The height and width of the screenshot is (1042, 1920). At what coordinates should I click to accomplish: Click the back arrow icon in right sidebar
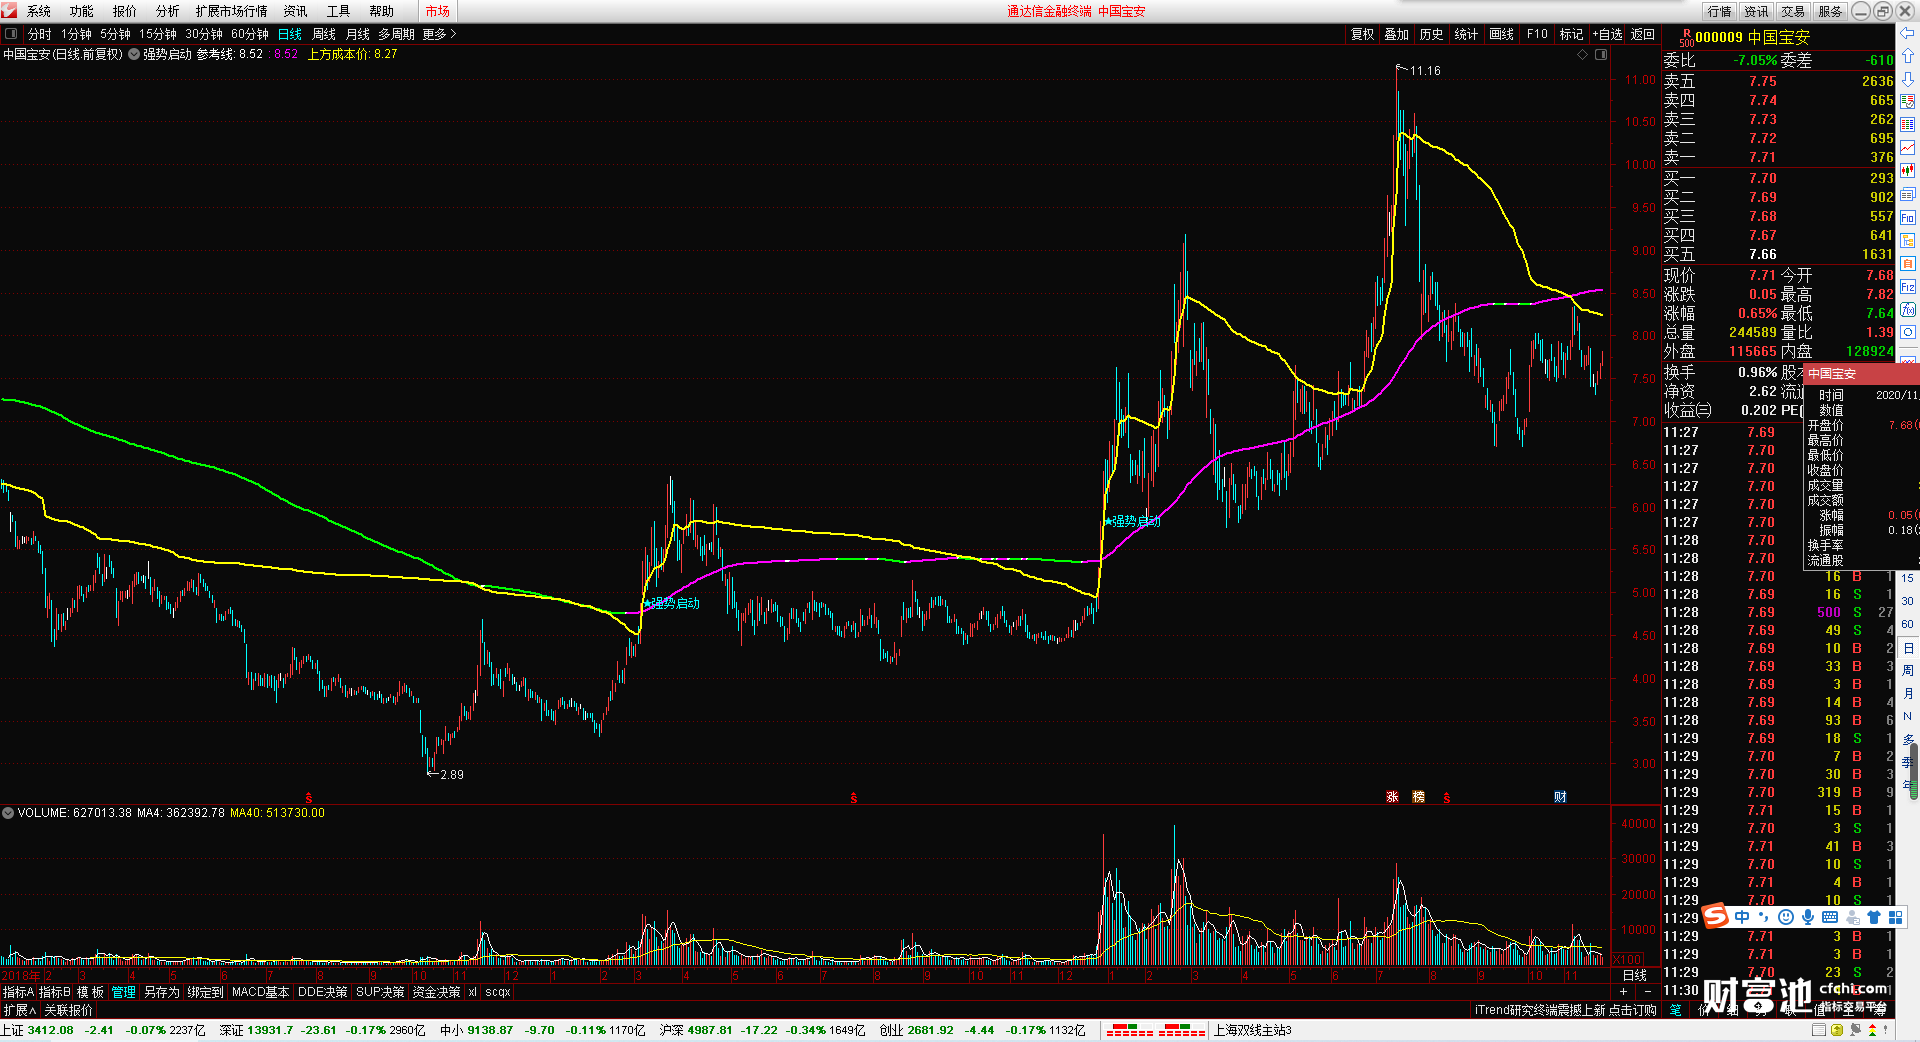click(1908, 33)
